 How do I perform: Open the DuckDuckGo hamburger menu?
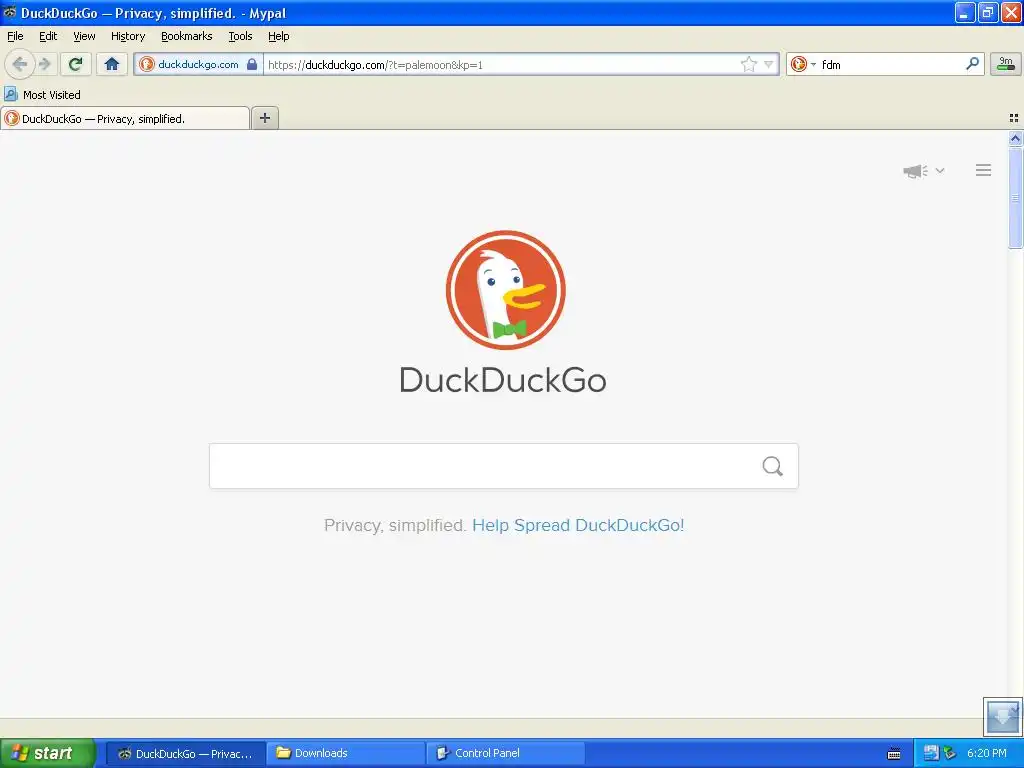(984, 170)
